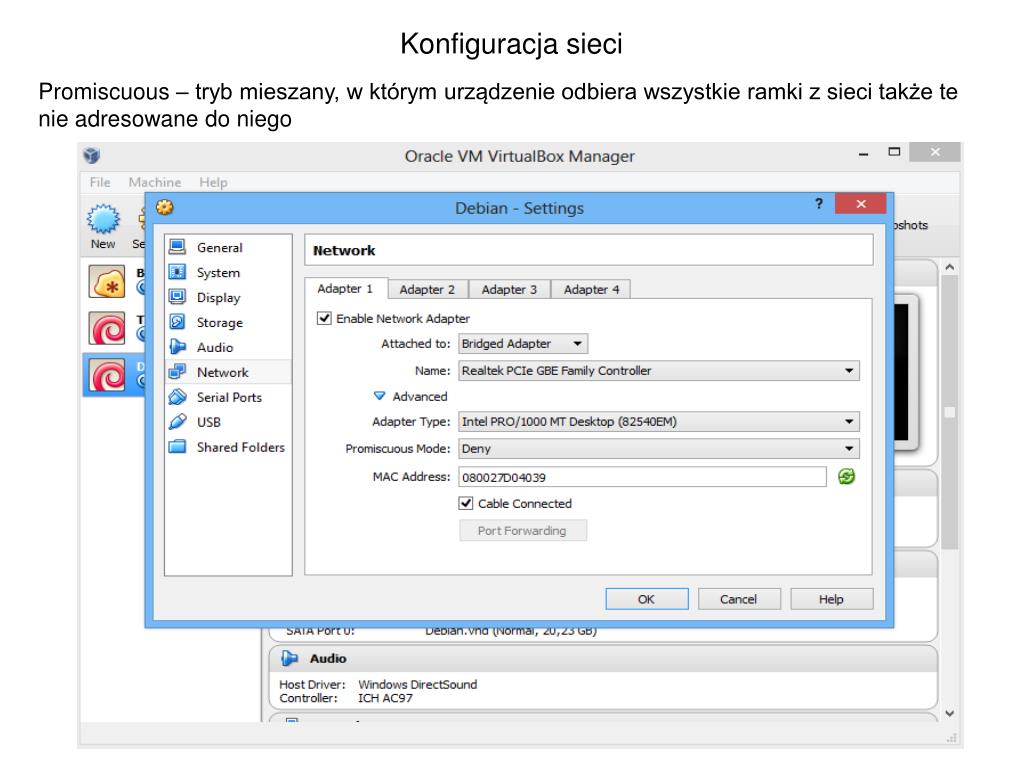
Task: Open the Attached to dropdown
Action: coord(522,344)
